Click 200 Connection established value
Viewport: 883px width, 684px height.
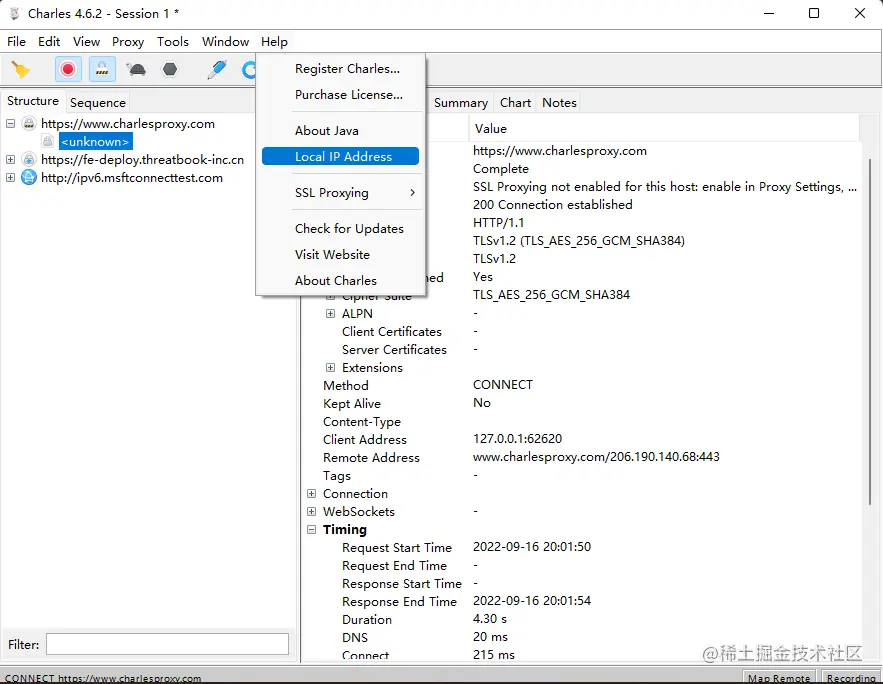pos(552,204)
